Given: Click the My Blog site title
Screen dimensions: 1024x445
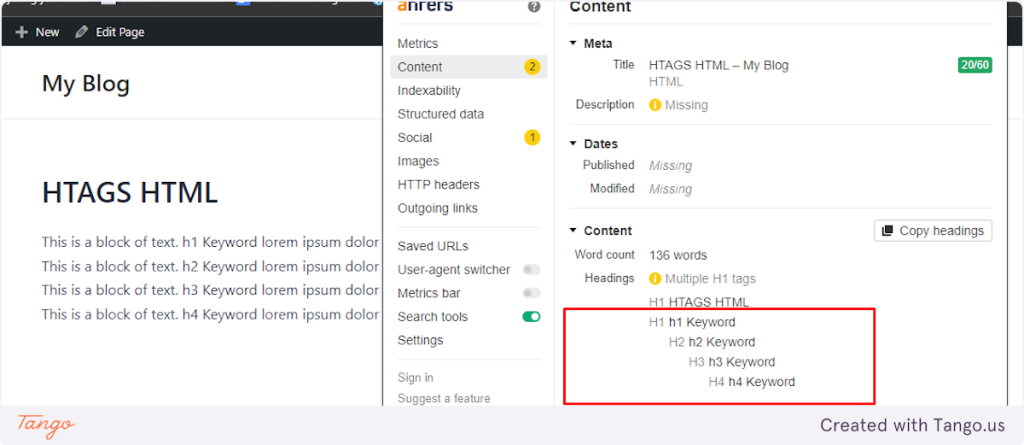Looking at the screenshot, I should pyautogui.click(x=86, y=84).
